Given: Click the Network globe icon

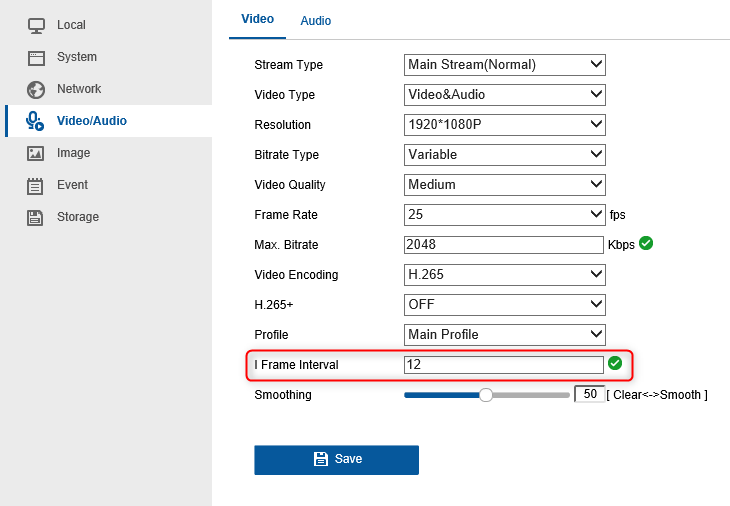Looking at the screenshot, I should 36,89.
